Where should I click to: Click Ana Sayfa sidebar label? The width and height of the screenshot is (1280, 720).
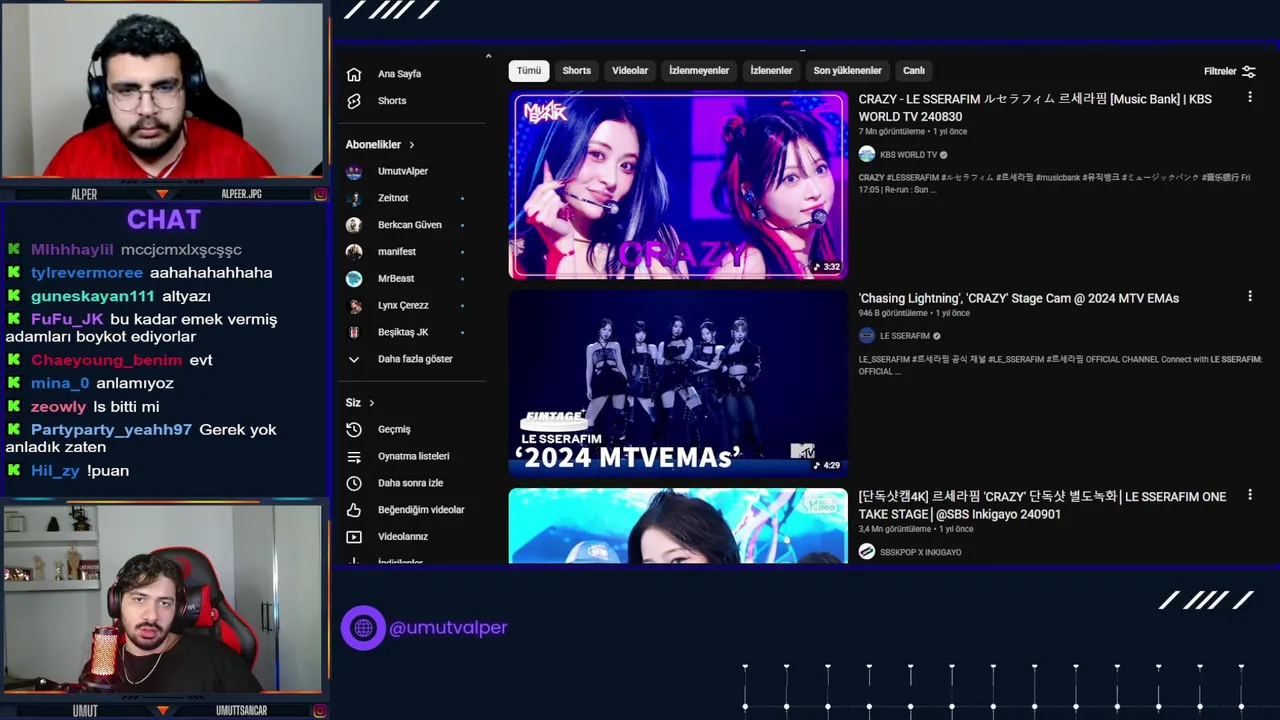tap(399, 74)
